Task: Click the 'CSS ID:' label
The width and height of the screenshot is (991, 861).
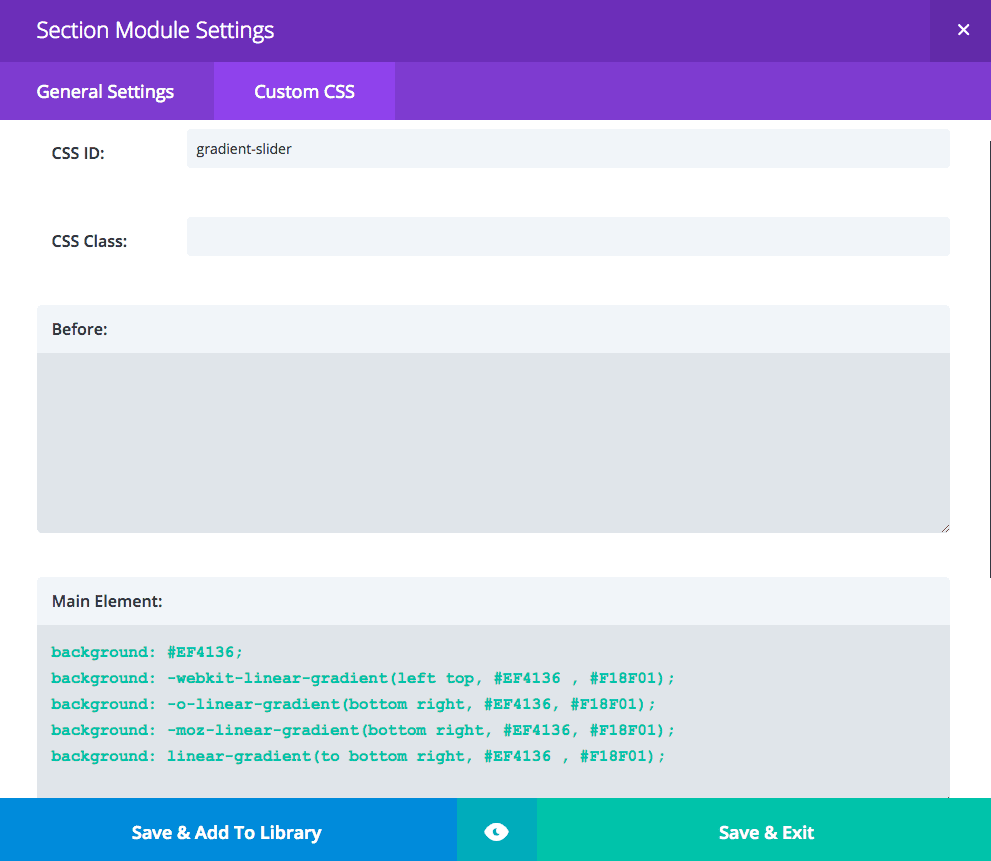Action: tap(78, 154)
